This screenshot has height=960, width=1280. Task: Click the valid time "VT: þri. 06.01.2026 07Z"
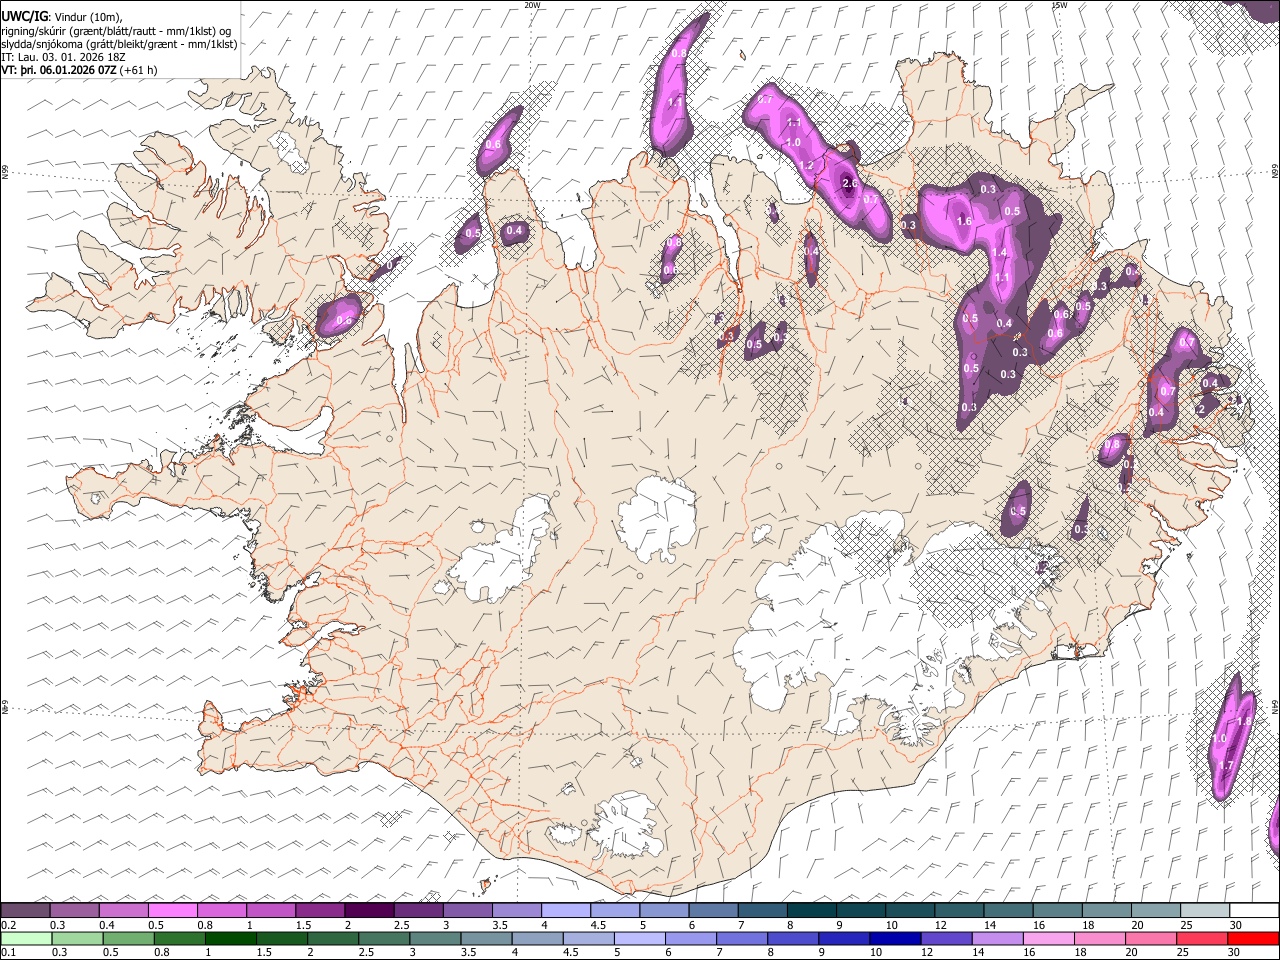59,70
